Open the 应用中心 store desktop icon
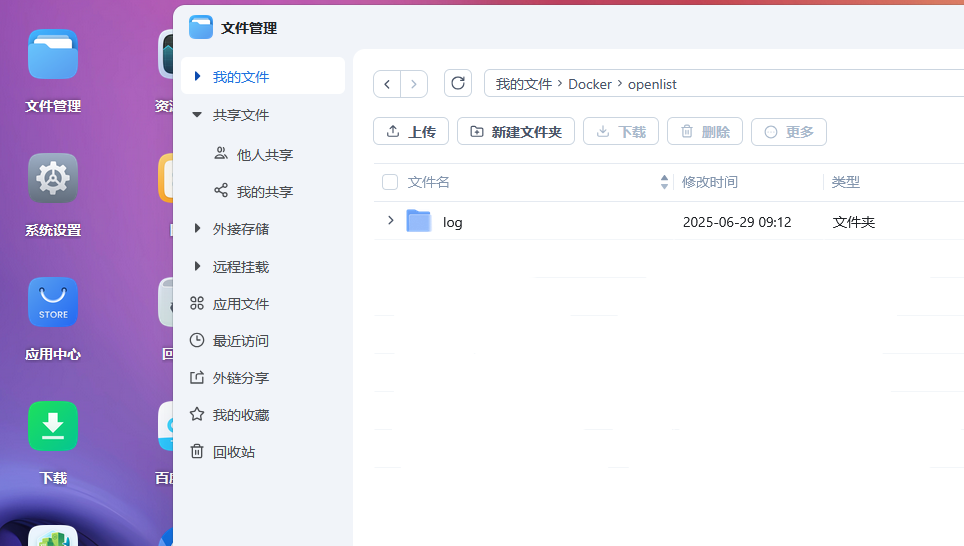 point(53,303)
